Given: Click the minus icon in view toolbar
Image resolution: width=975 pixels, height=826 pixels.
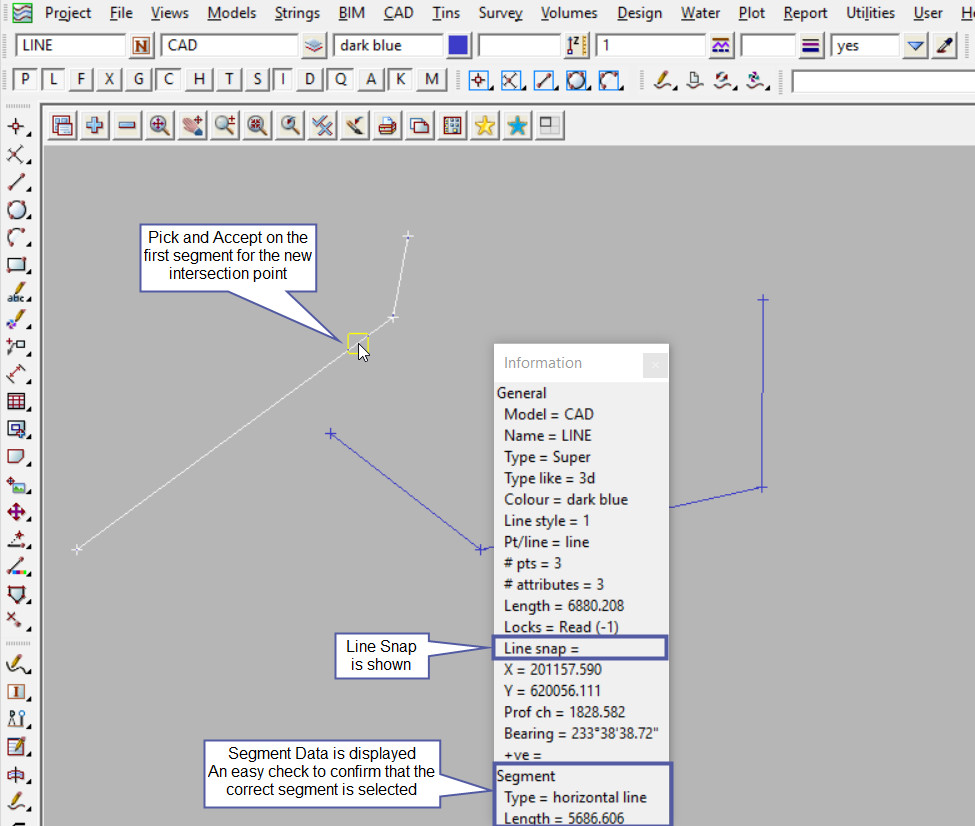Looking at the screenshot, I should (x=127, y=125).
